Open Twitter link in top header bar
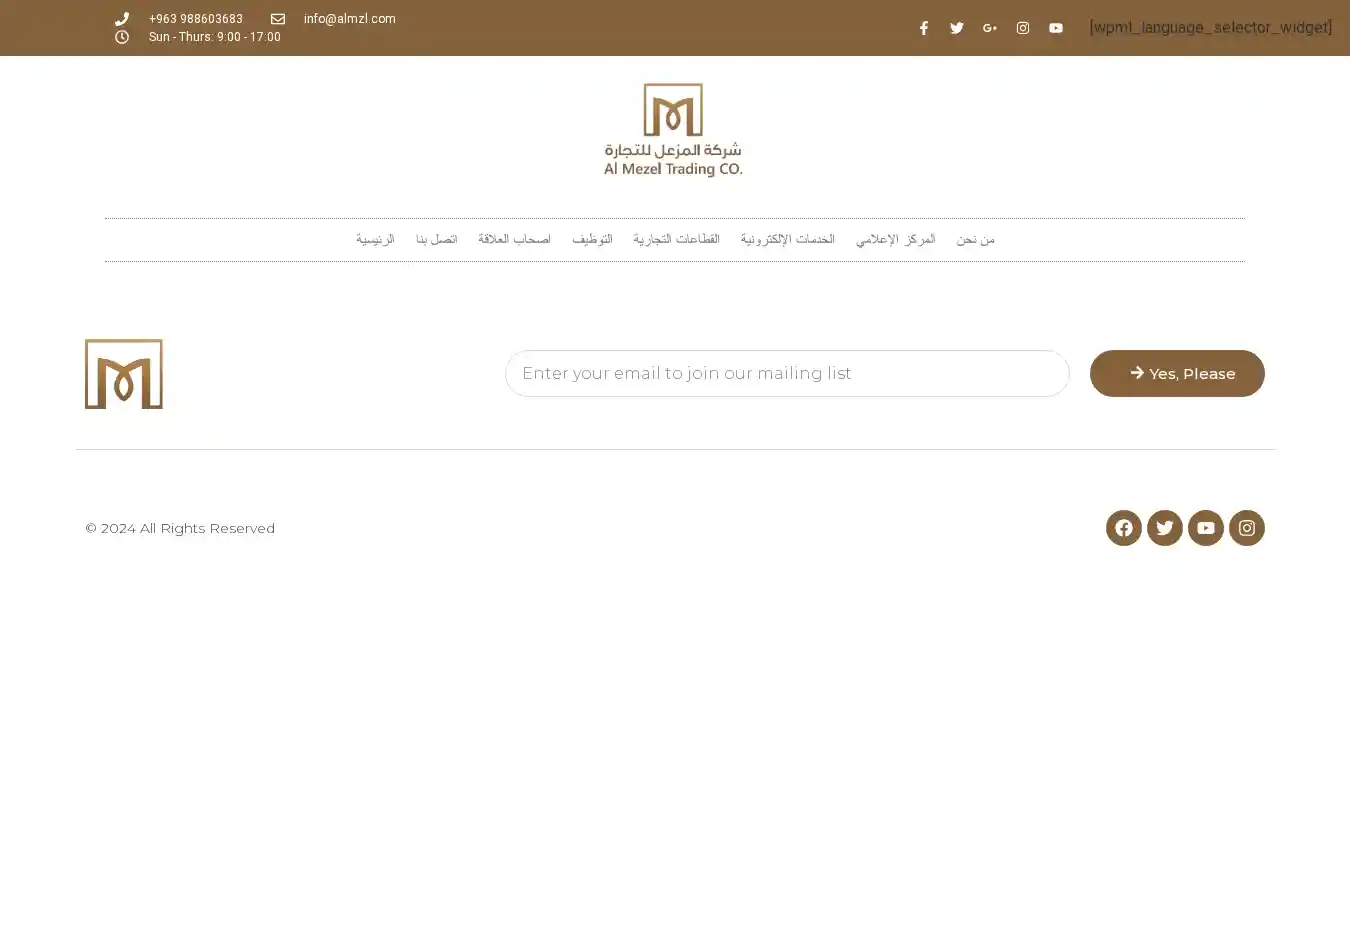The width and height of the screenshot is (1350, 940). point(956,28)
